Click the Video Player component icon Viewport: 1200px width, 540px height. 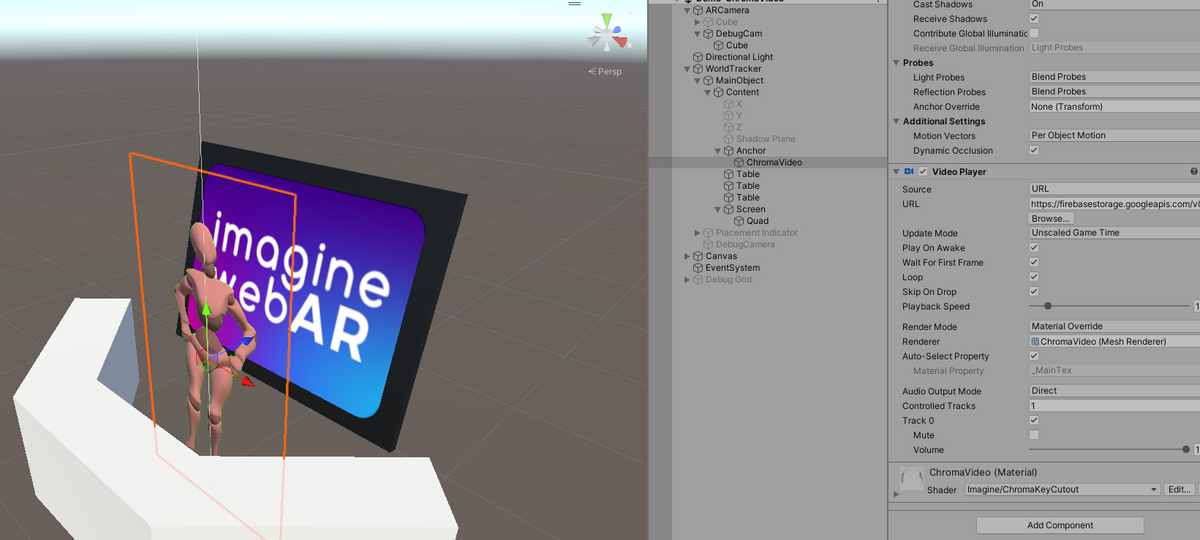[x=909, y=172]
